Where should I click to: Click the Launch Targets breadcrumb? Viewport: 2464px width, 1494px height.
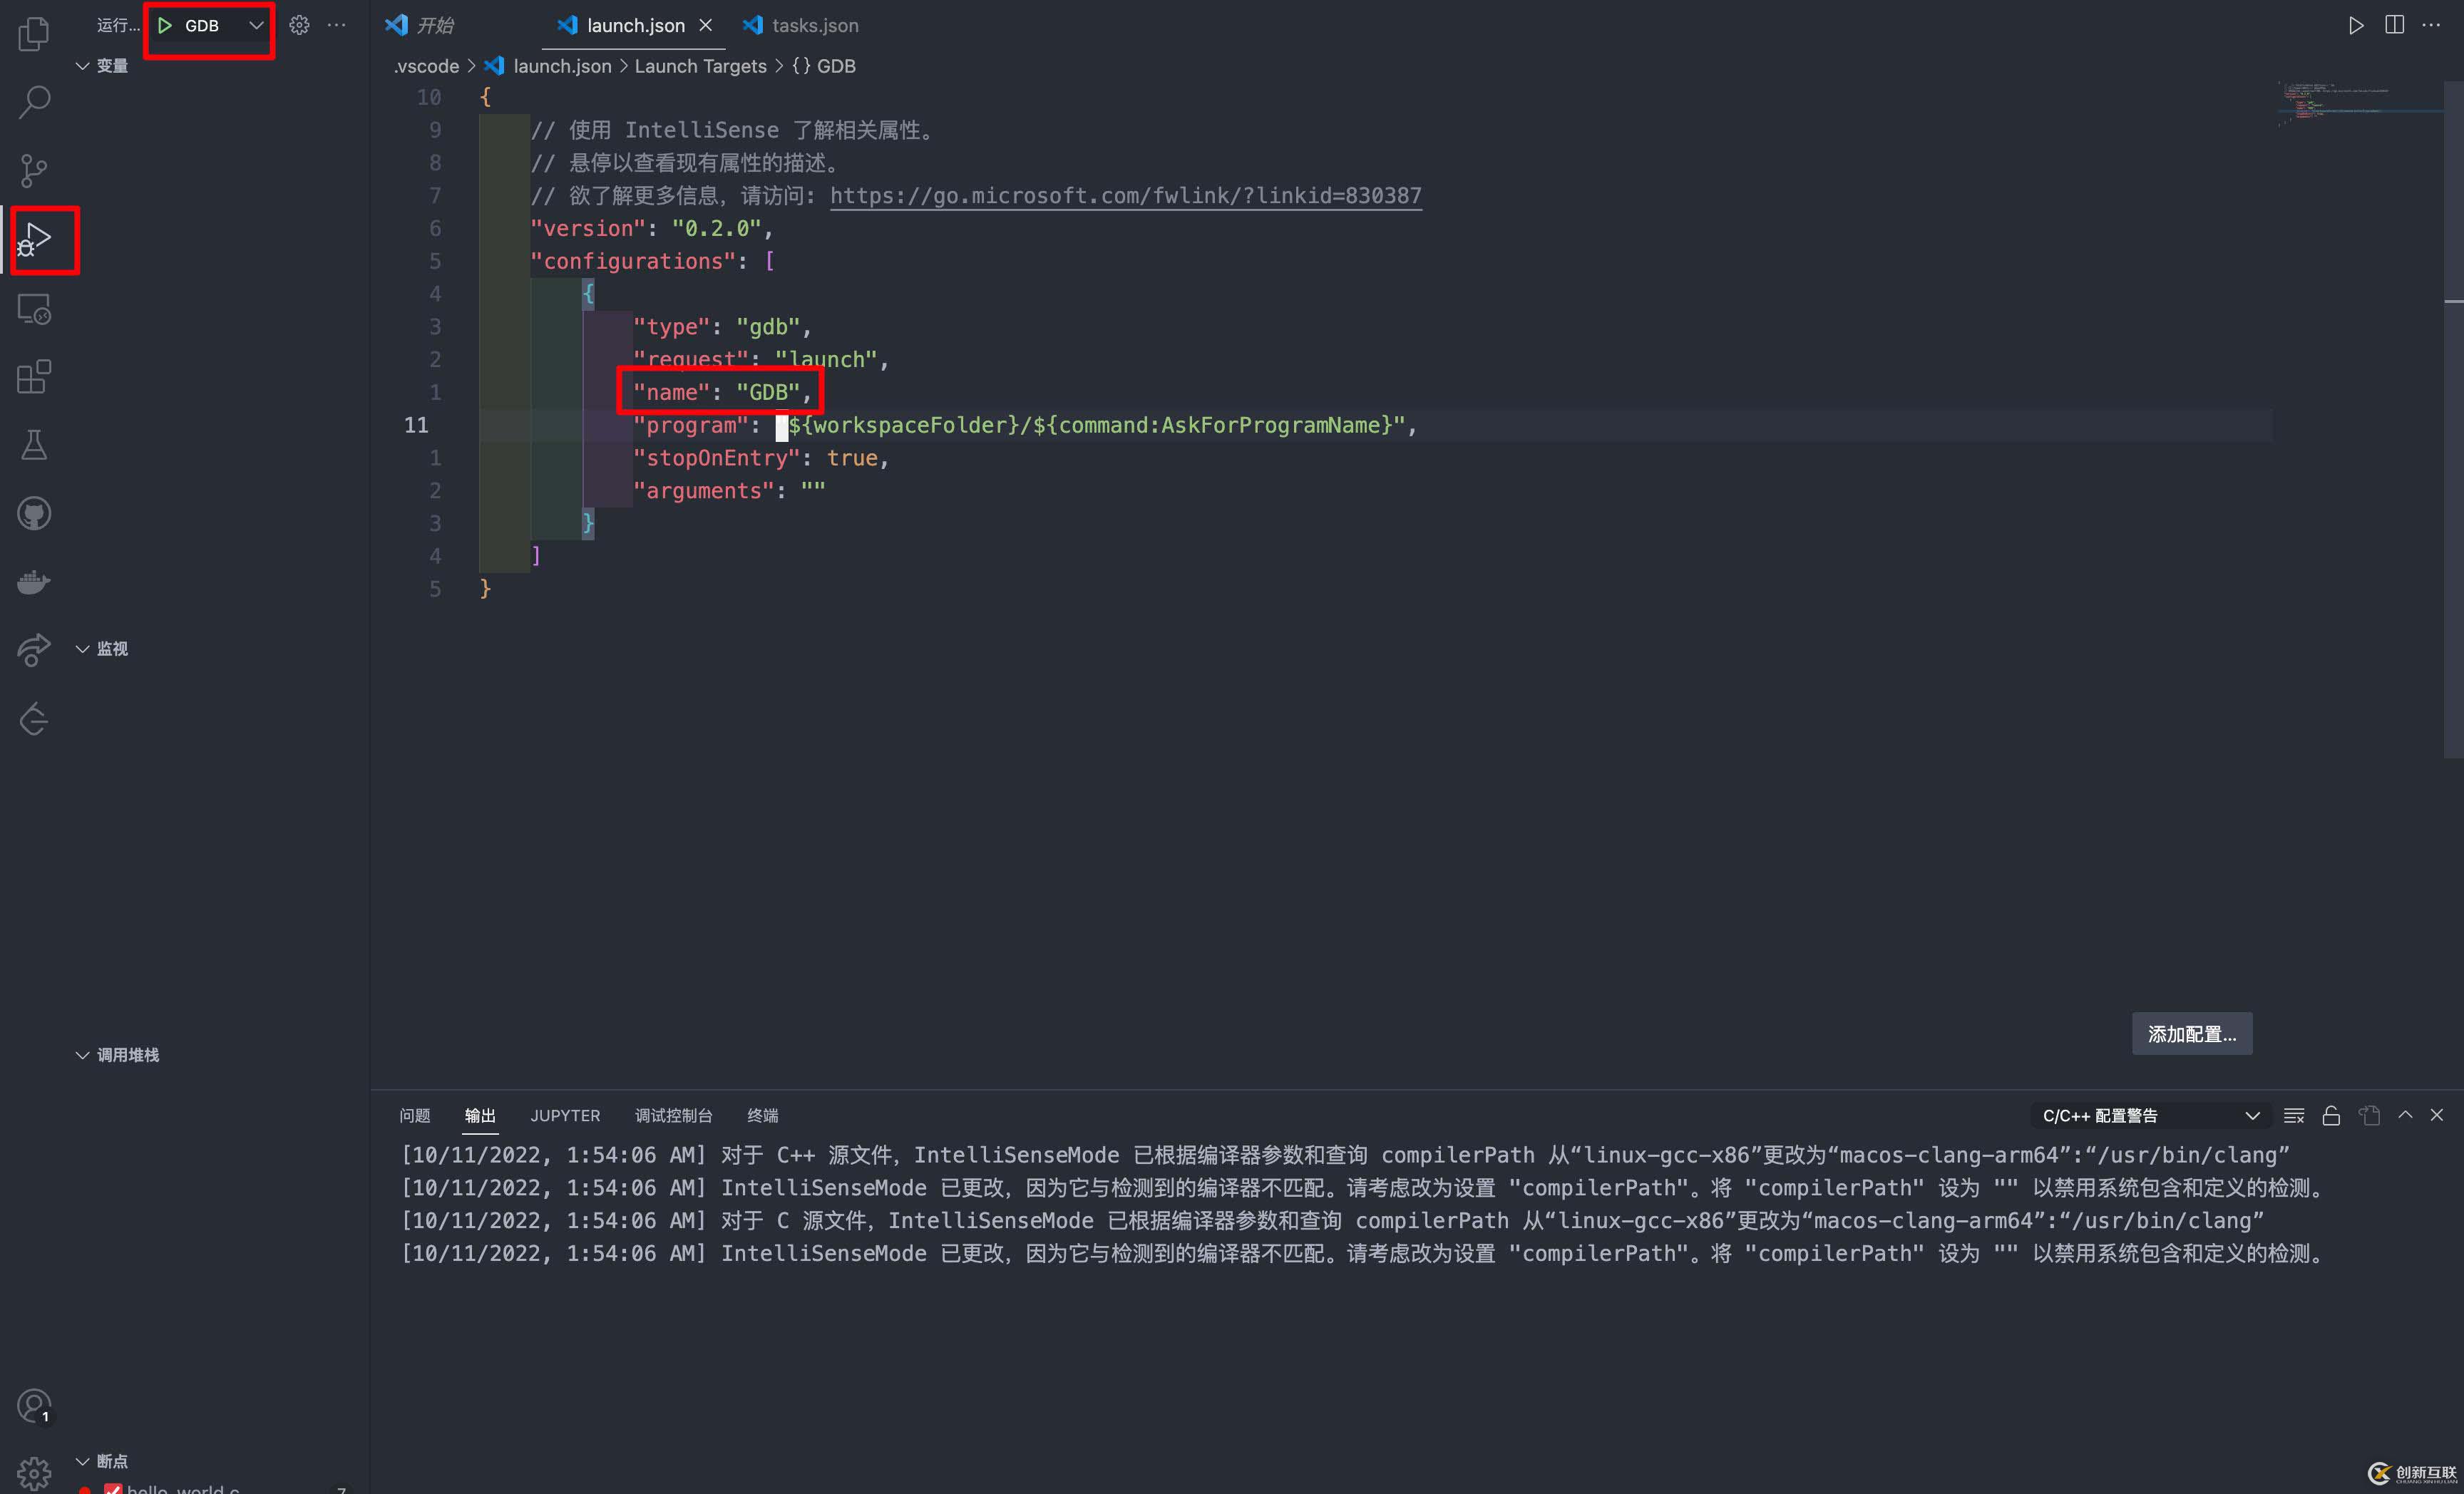(x=700, y=66)
